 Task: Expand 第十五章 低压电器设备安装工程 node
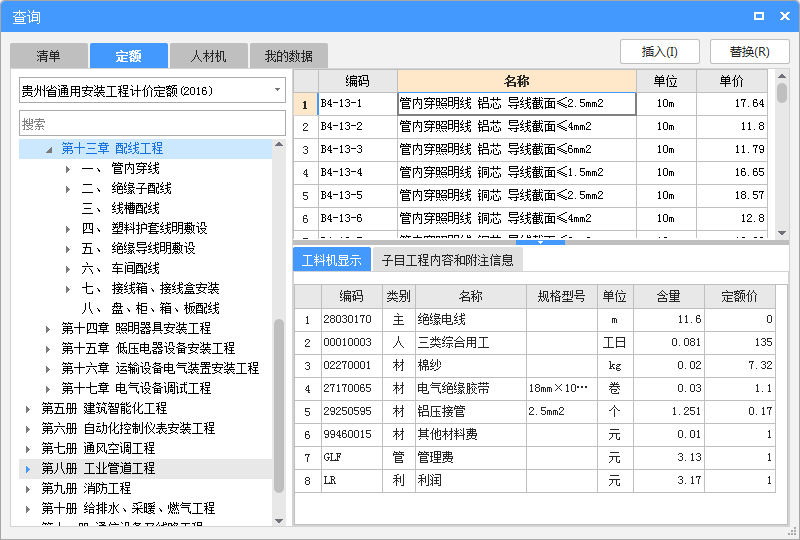click(x=48, y=349)
